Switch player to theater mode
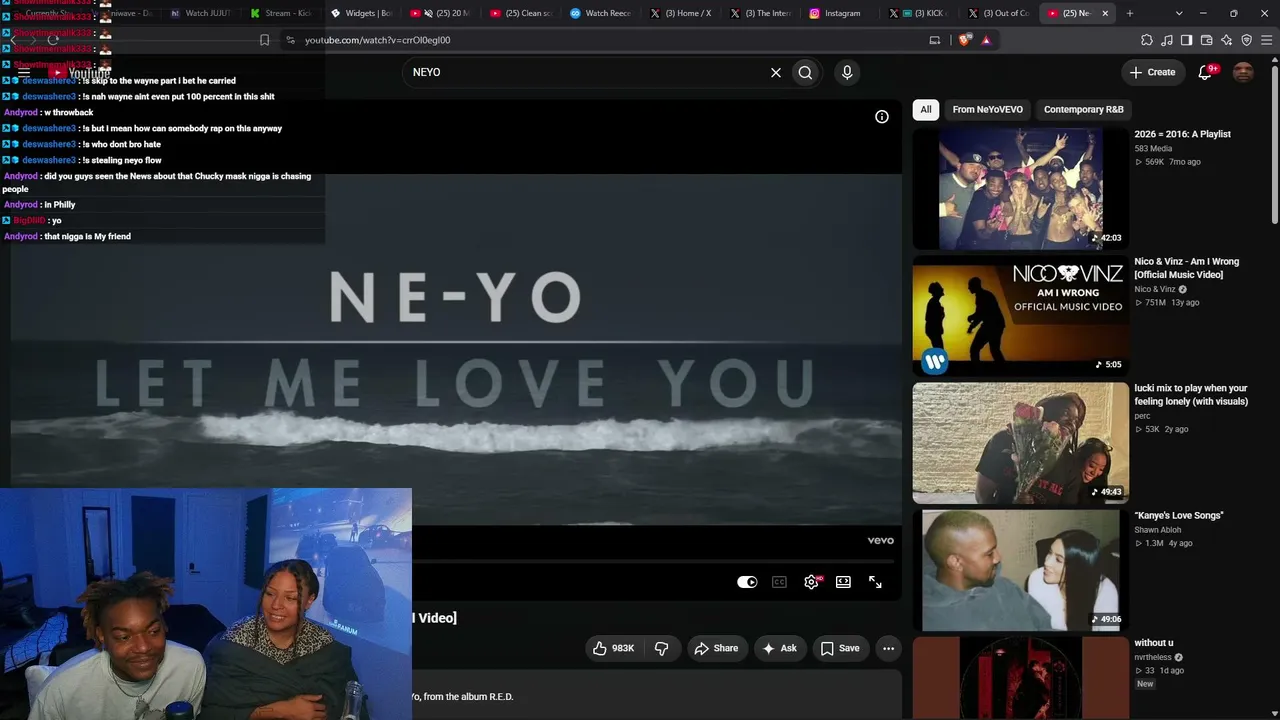 coord(843,582)
